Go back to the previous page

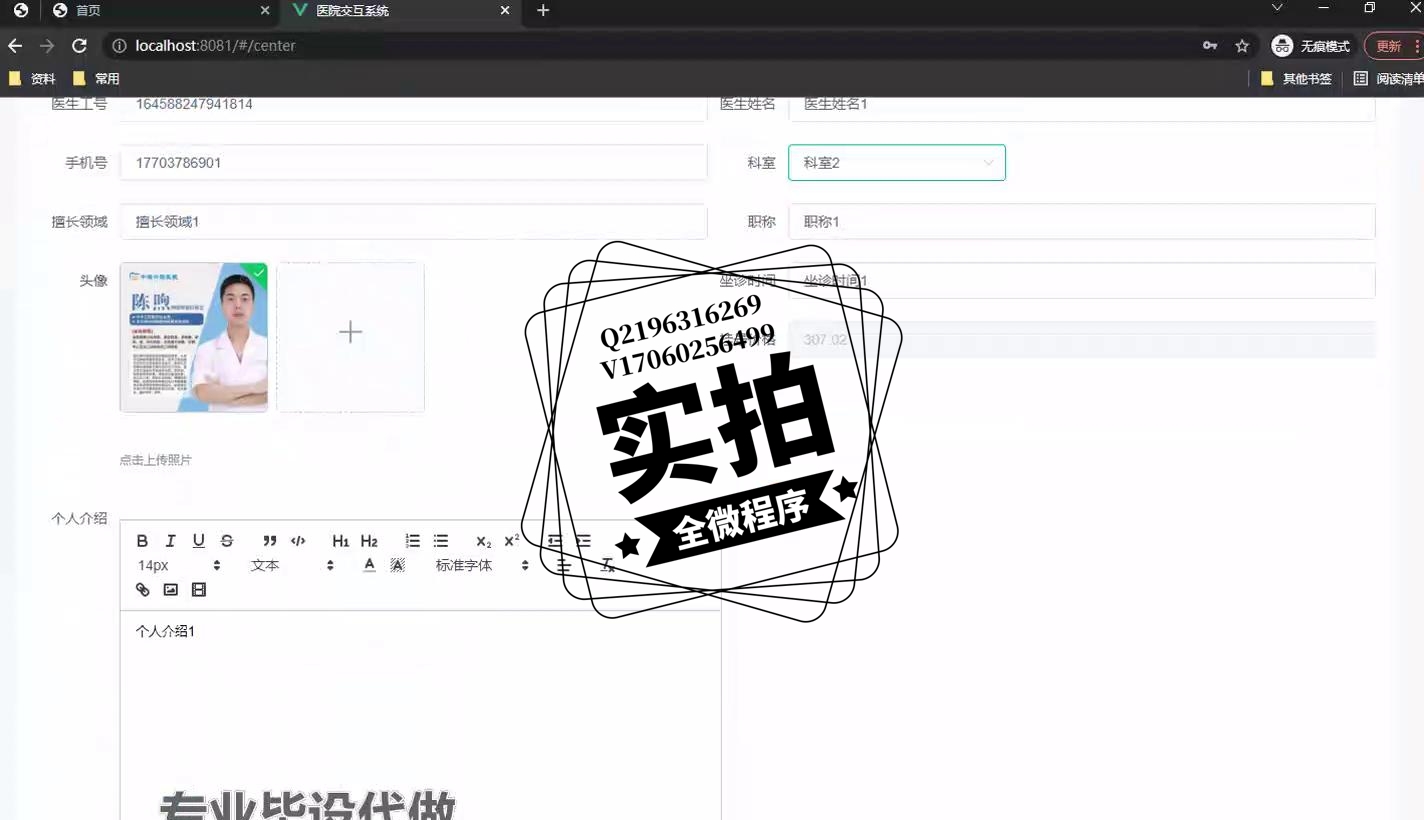point(15,46)
